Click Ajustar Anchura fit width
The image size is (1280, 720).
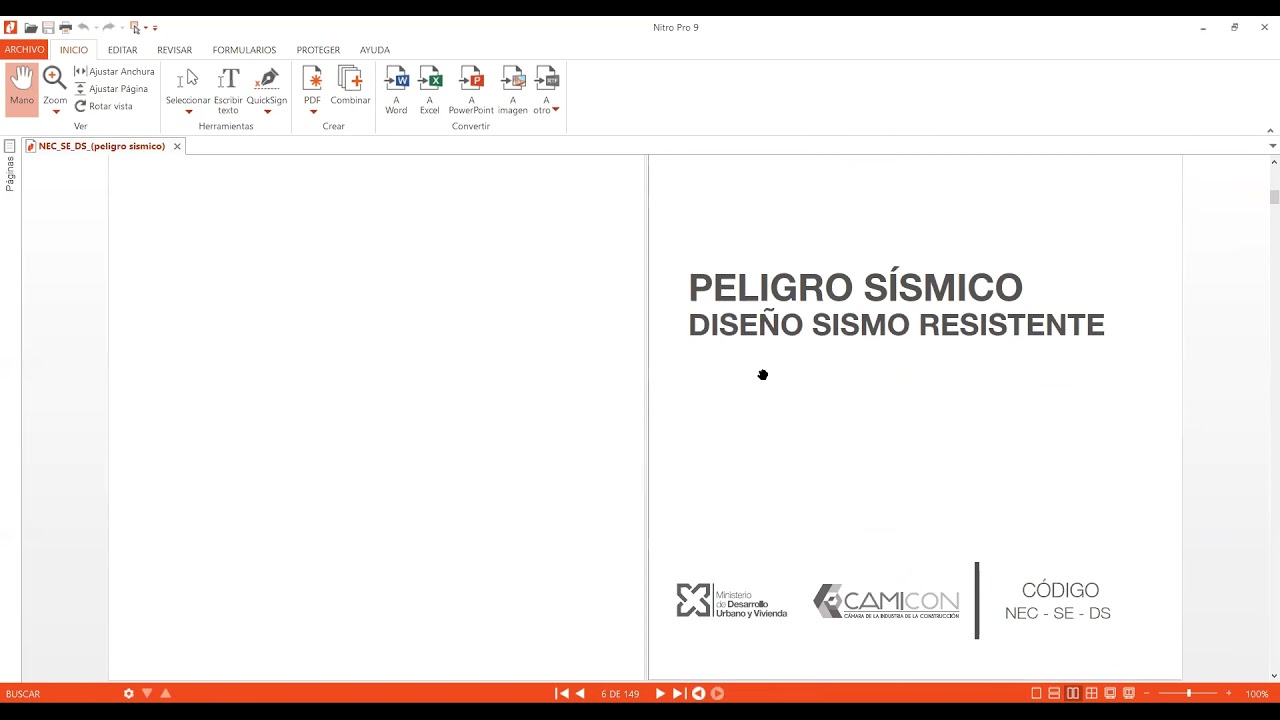114,72
